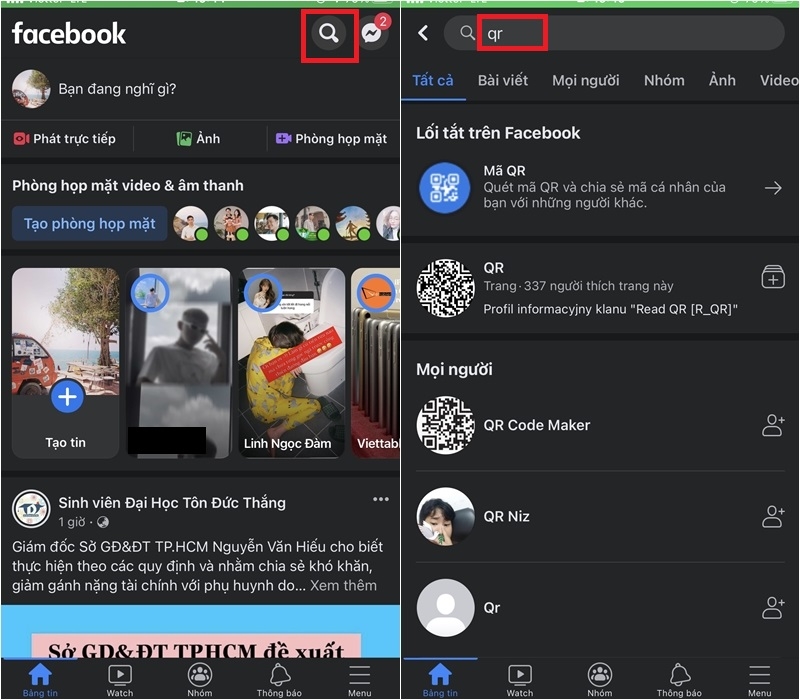Tap 'QR Code Maker' name
The width and height of the screenshot is (800, 700).
tap(537, 425)
